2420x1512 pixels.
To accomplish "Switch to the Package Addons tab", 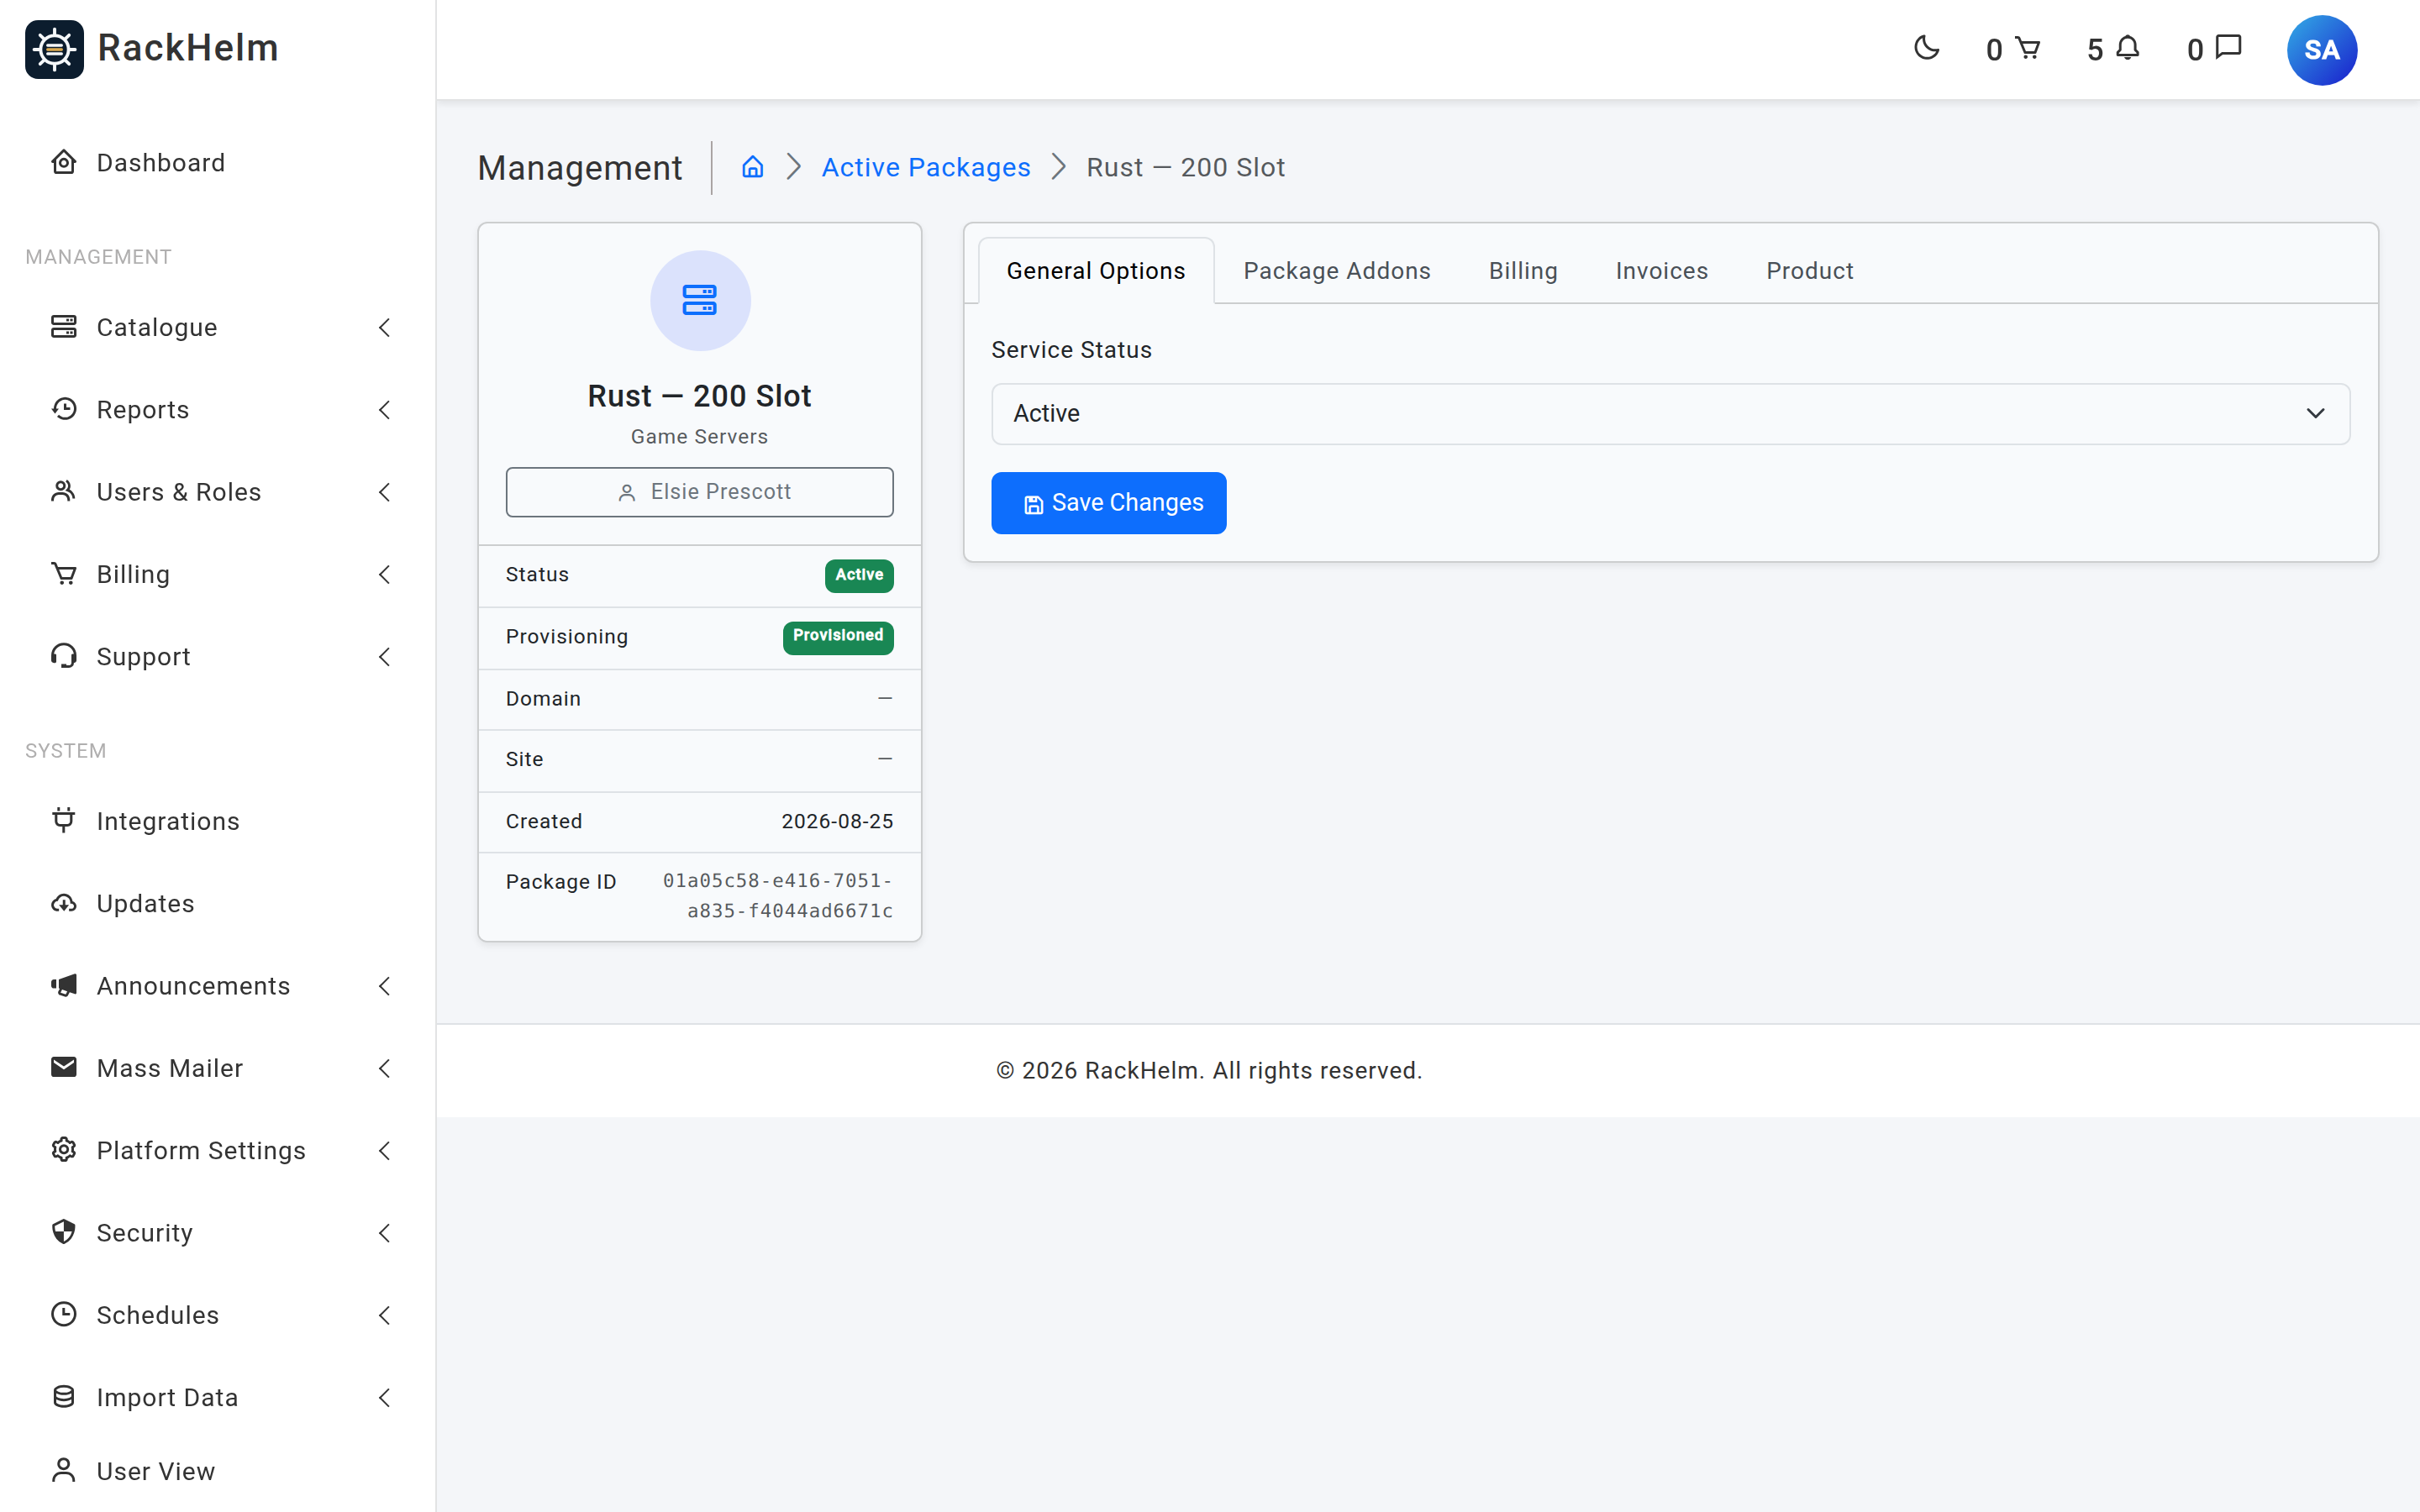I will pos(1336,271).
